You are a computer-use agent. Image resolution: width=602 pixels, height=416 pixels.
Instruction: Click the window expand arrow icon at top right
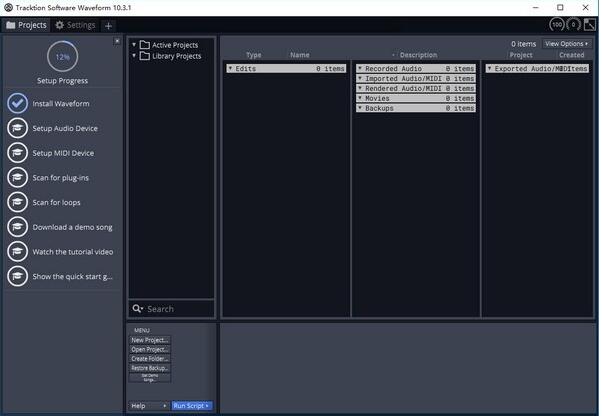tap(590, 25)
